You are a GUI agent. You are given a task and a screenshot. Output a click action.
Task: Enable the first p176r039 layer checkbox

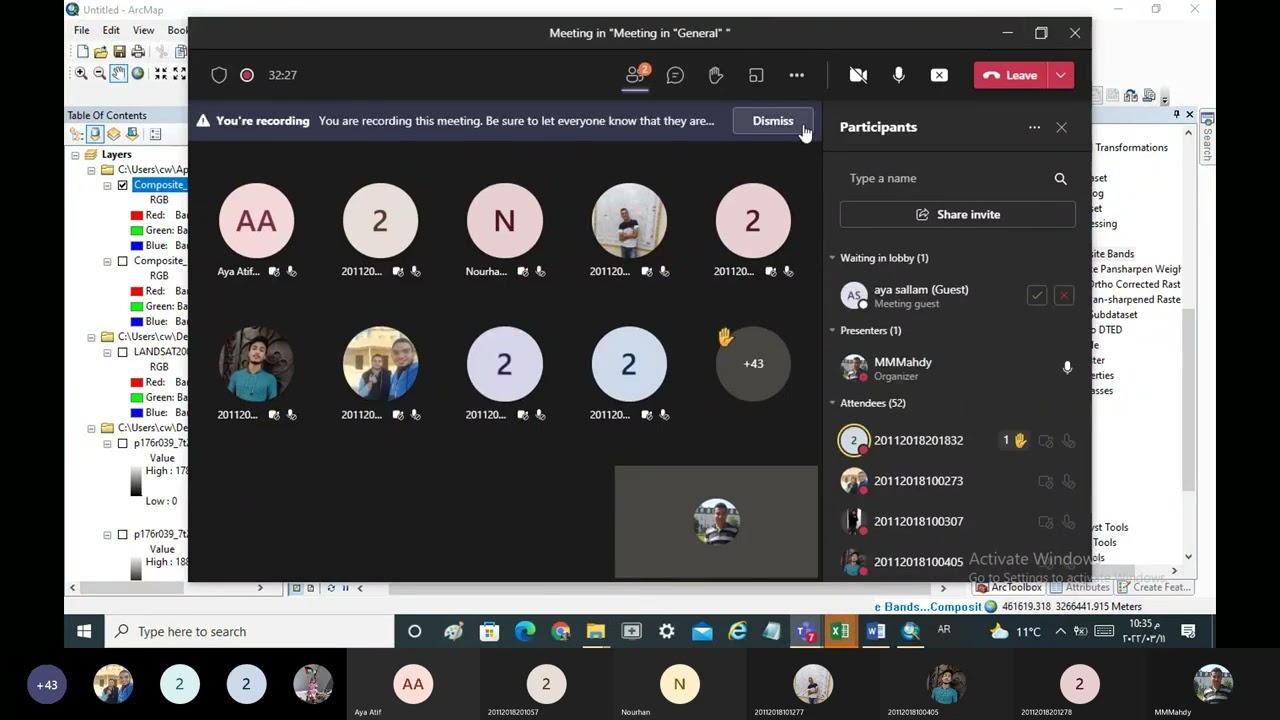coord(123,443)
